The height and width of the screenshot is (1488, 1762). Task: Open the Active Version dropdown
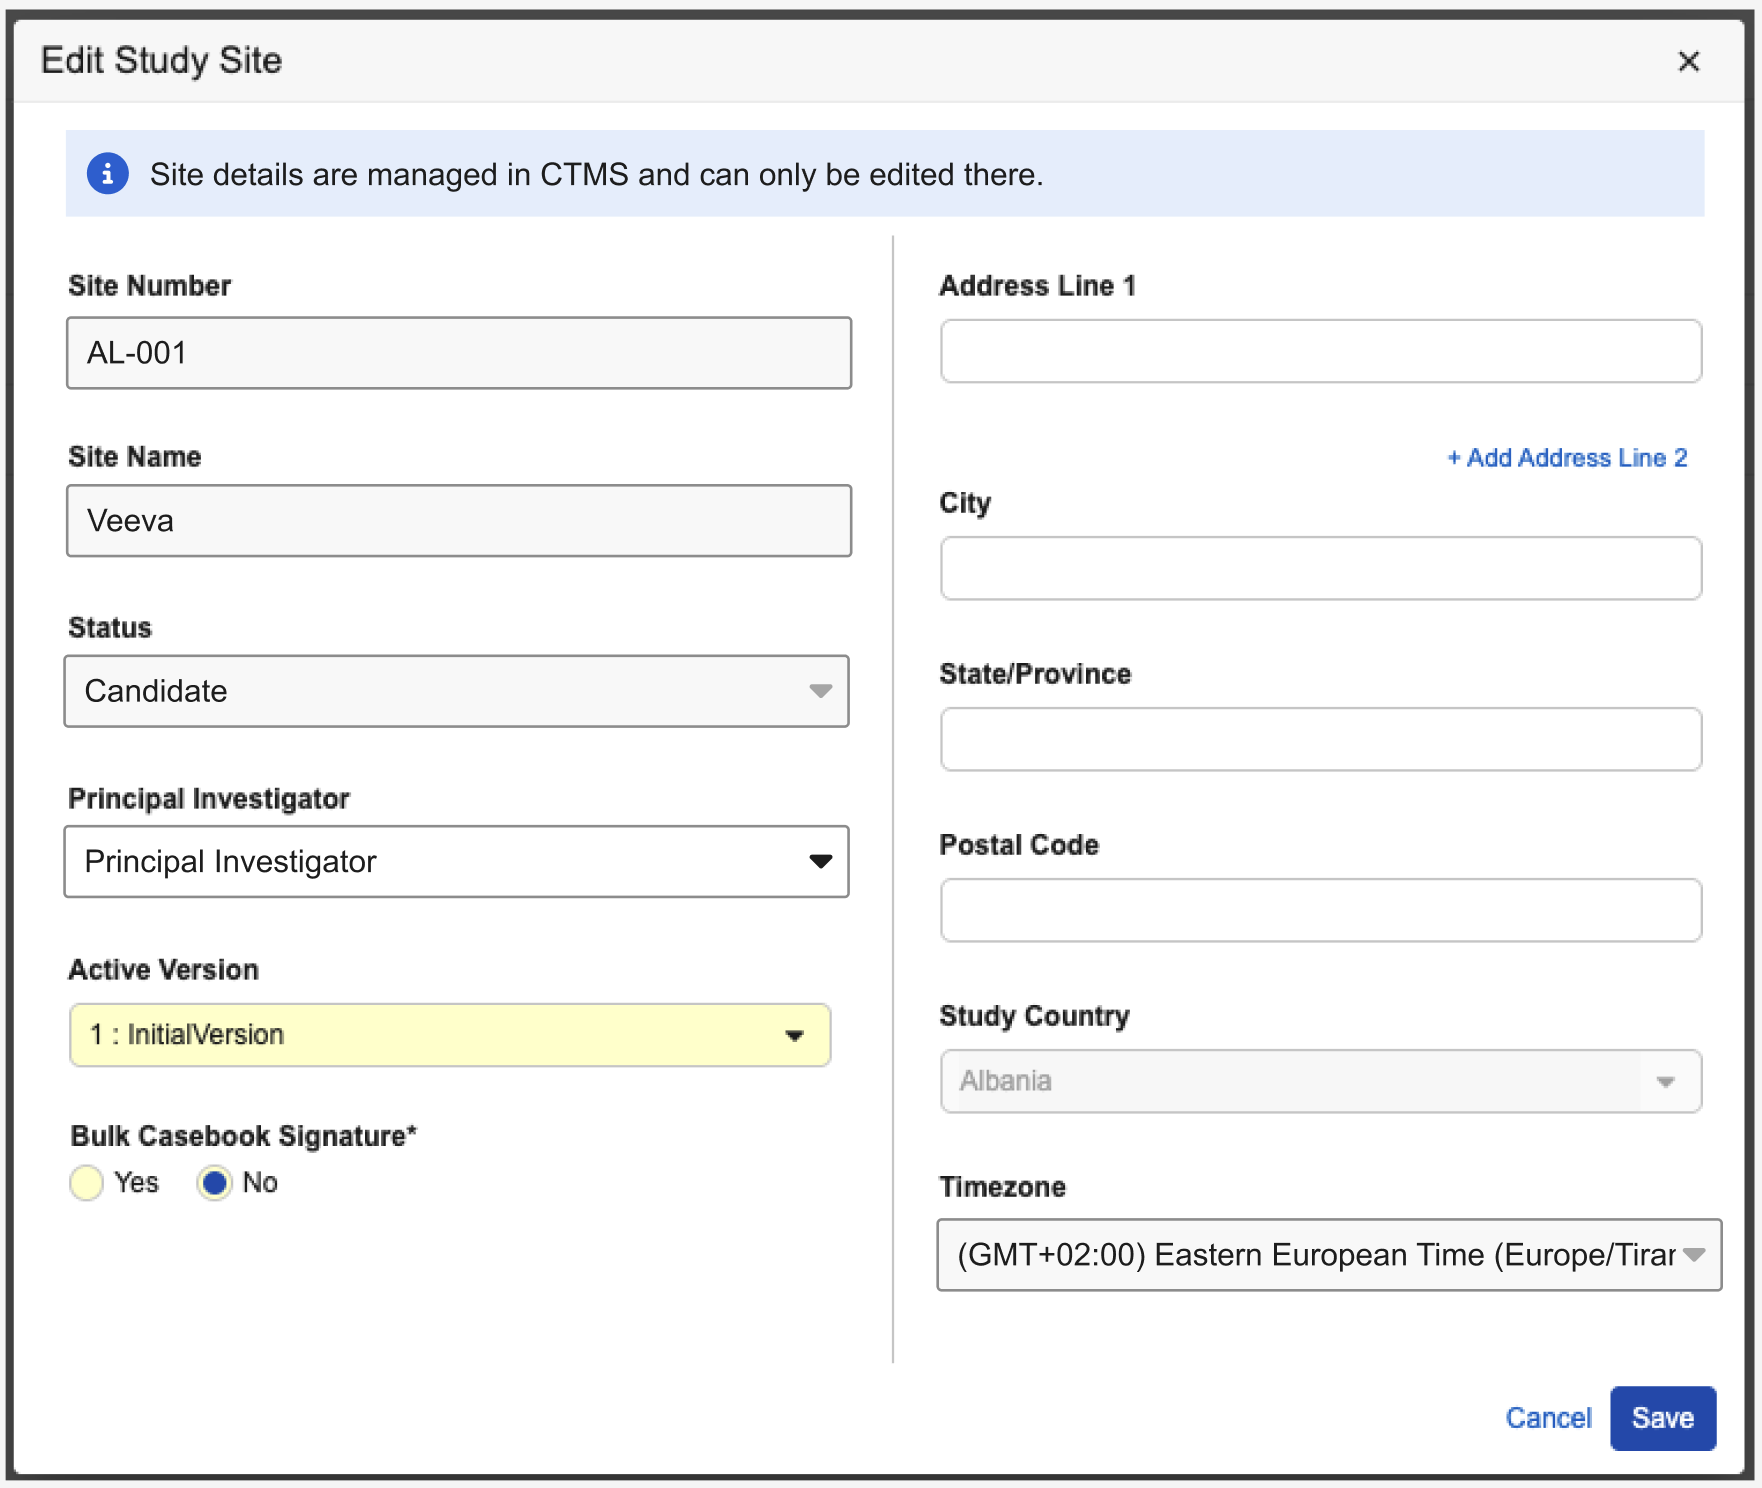click(x=450, y=1035)
